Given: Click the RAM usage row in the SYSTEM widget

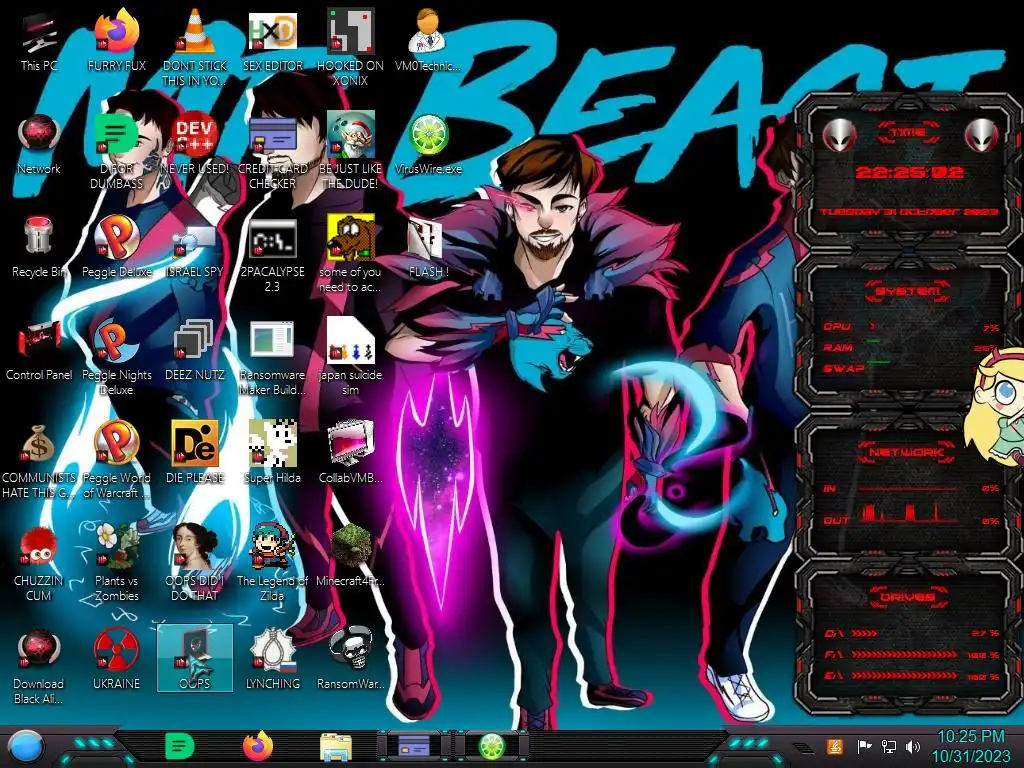Looking at the screenshot, I should pyautogui.click(x=911, y=347).
